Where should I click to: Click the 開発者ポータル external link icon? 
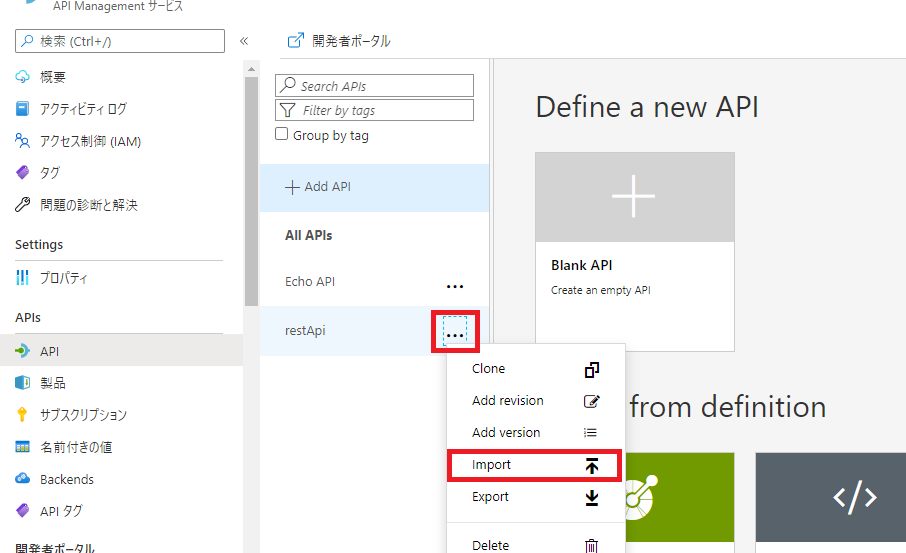coord(295,40)
